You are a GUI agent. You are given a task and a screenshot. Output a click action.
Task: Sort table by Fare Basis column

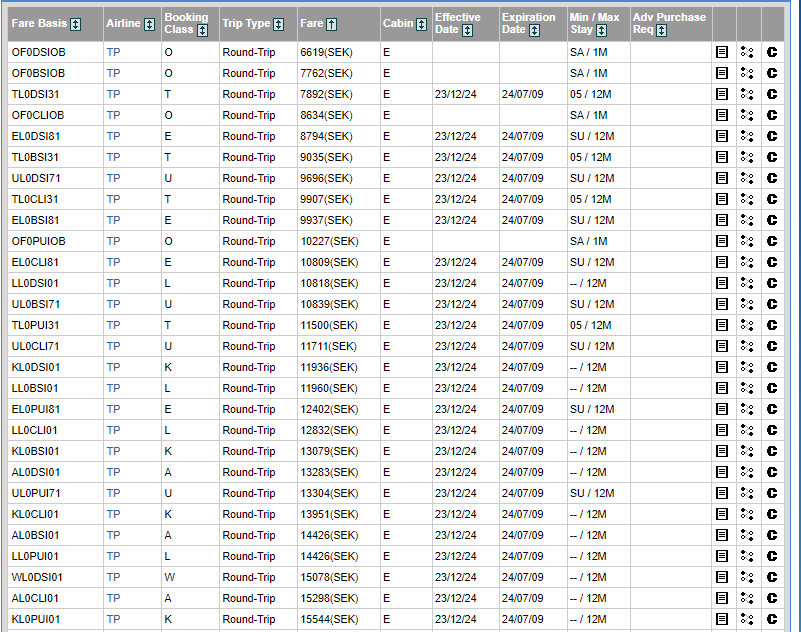pos(76,24)
